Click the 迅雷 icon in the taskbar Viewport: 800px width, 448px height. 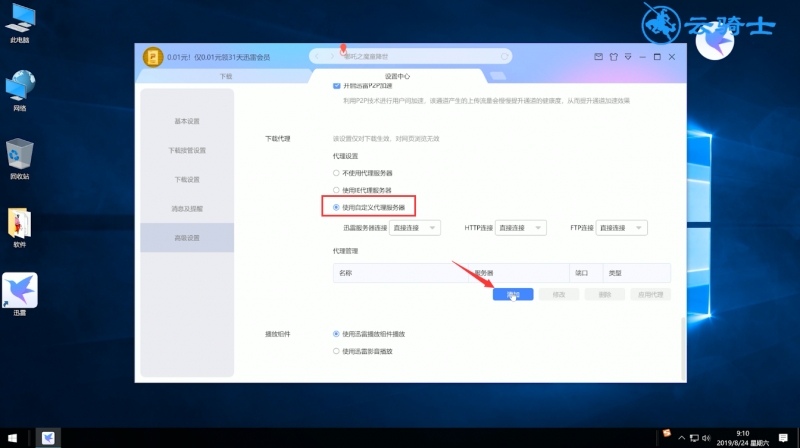pyautogui.click(x=48, y=438)
